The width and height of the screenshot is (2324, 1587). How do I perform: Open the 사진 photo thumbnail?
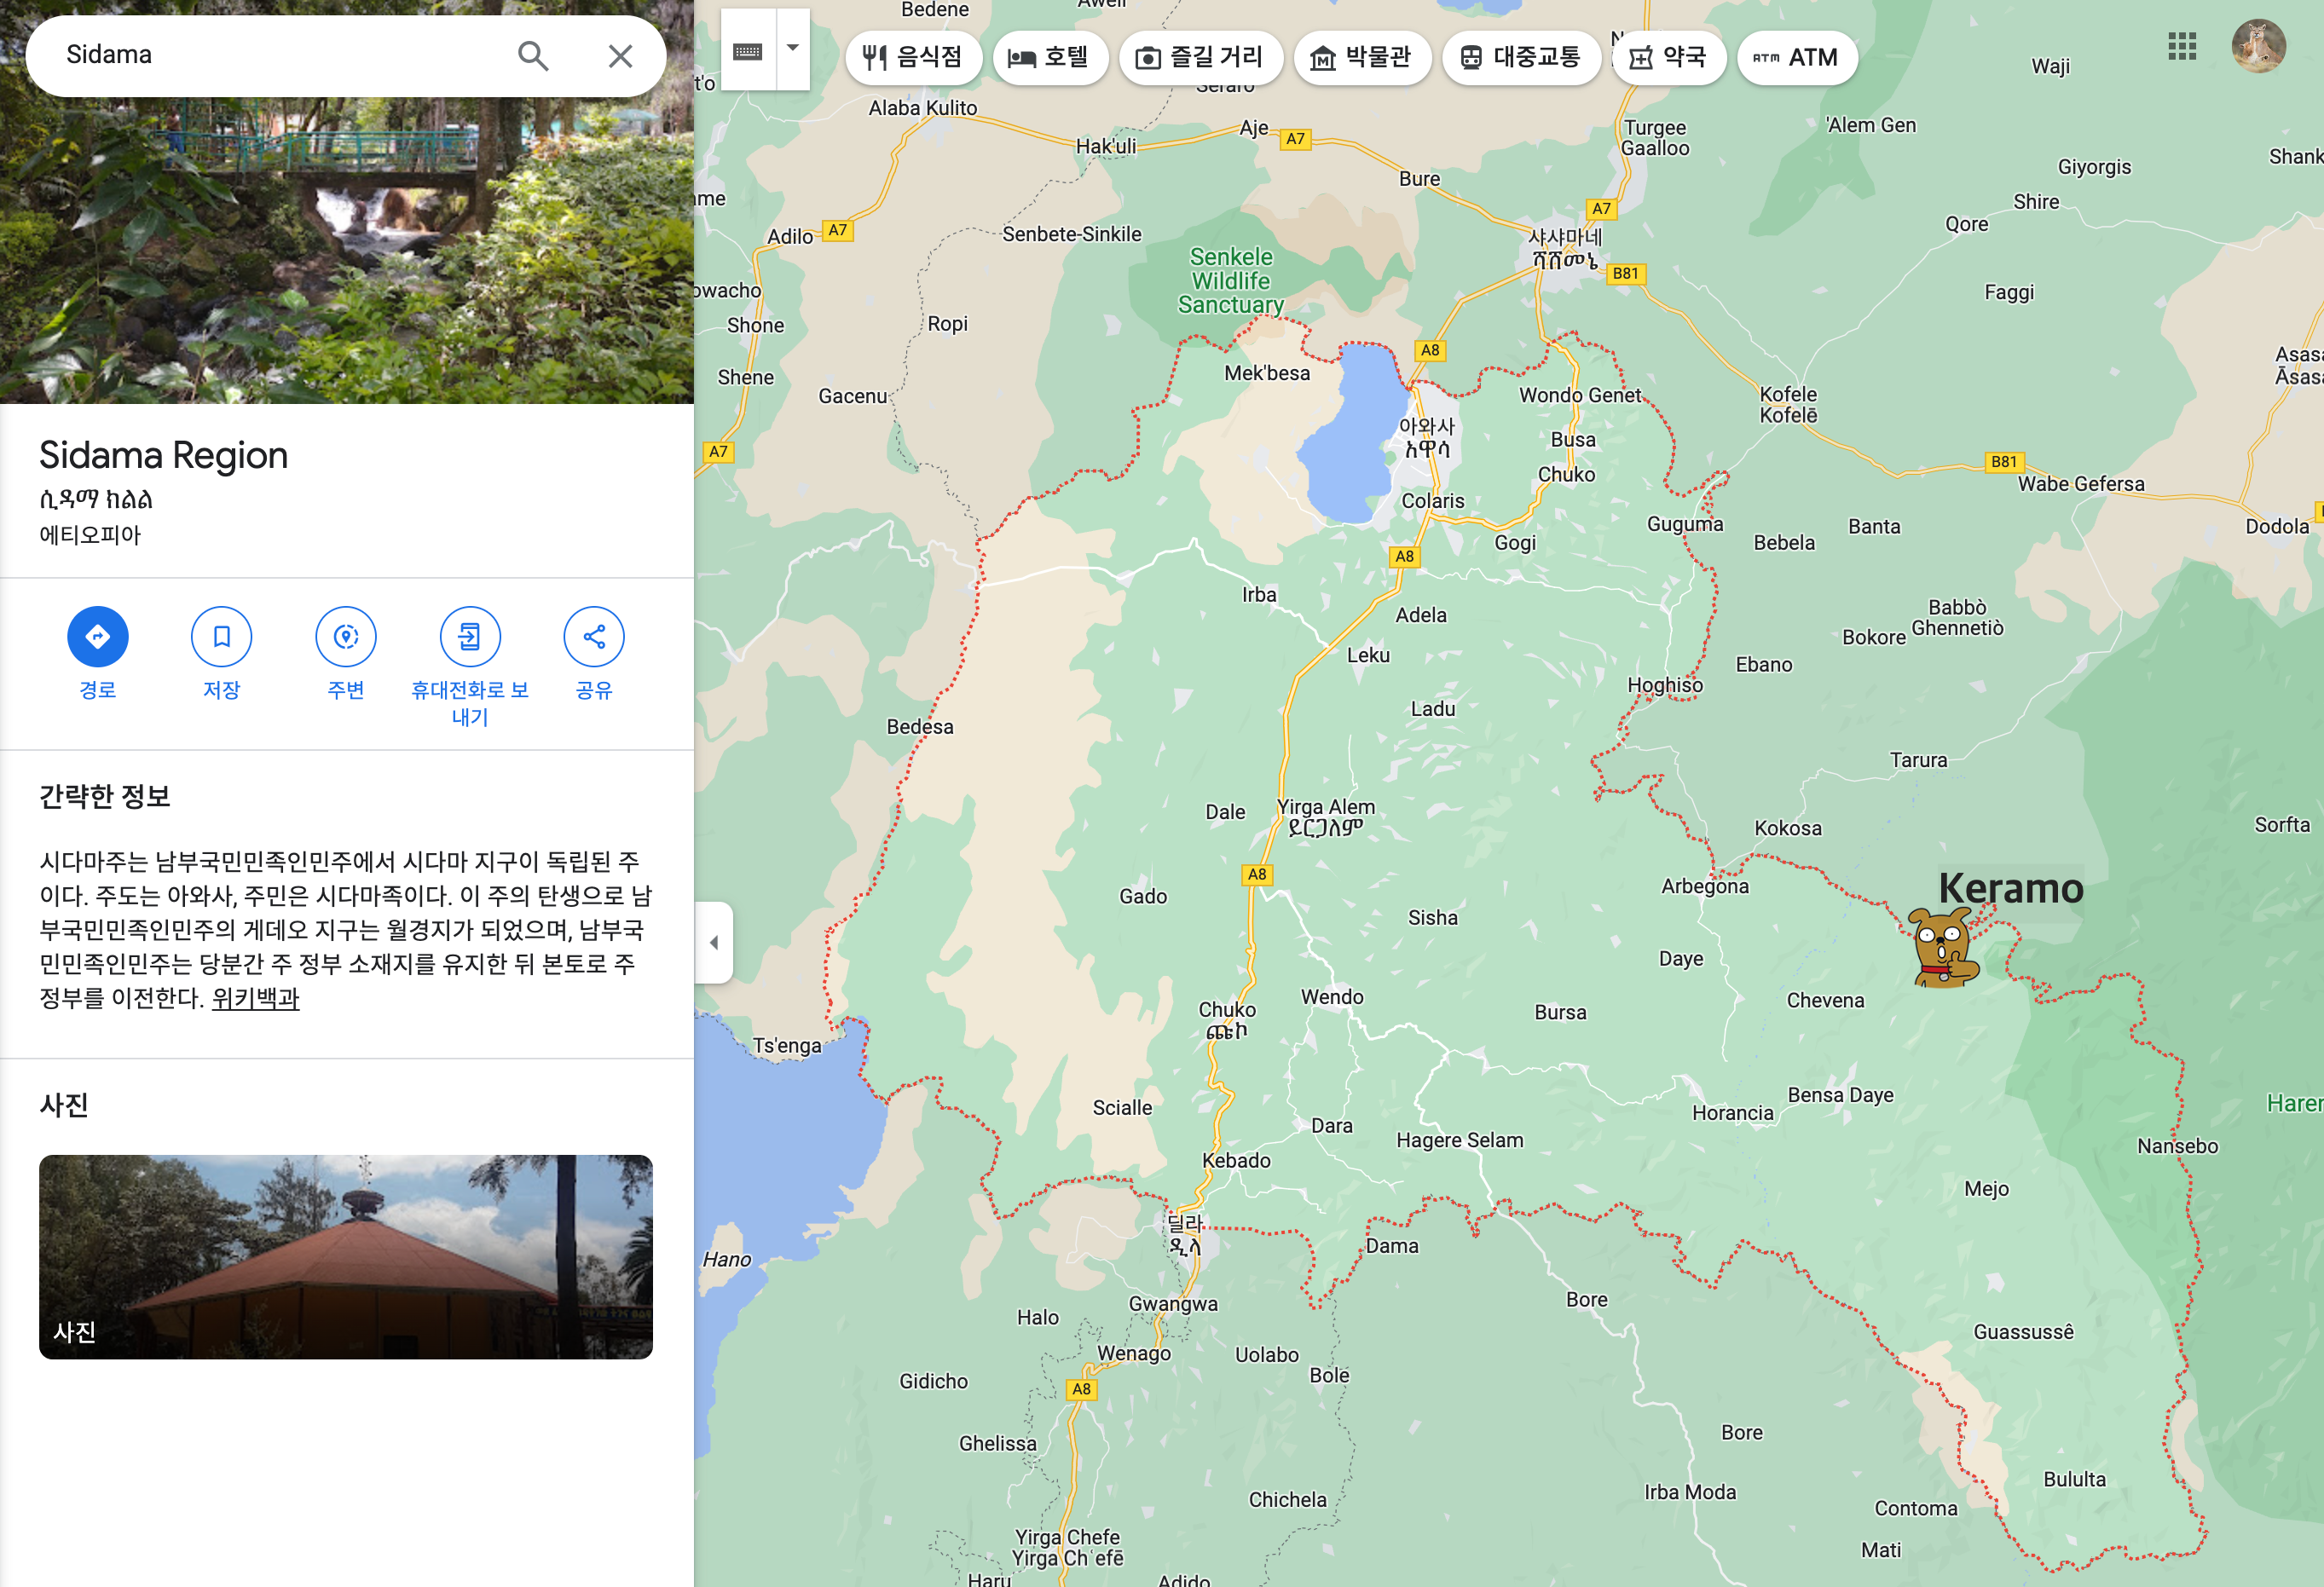[x=345, y=1256]
